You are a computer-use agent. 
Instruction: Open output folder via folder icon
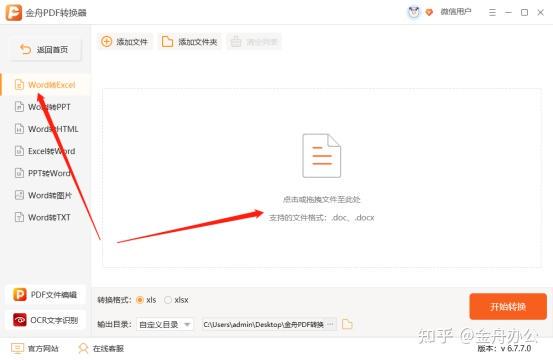tap(347, 324)
